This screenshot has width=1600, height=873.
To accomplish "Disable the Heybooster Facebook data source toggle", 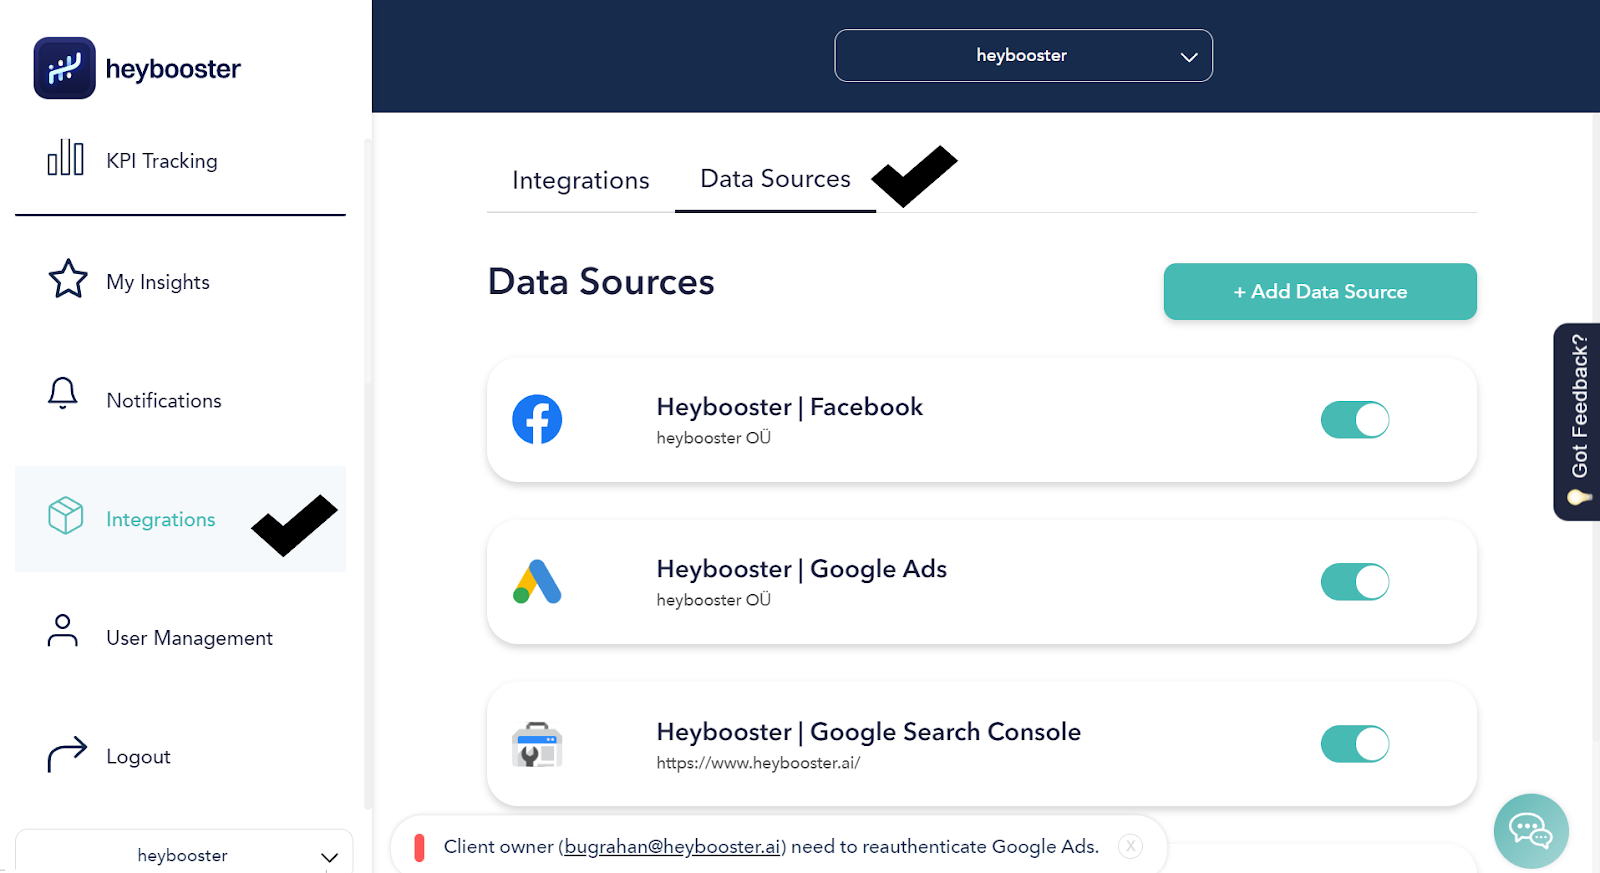I will click(1355, 420).
